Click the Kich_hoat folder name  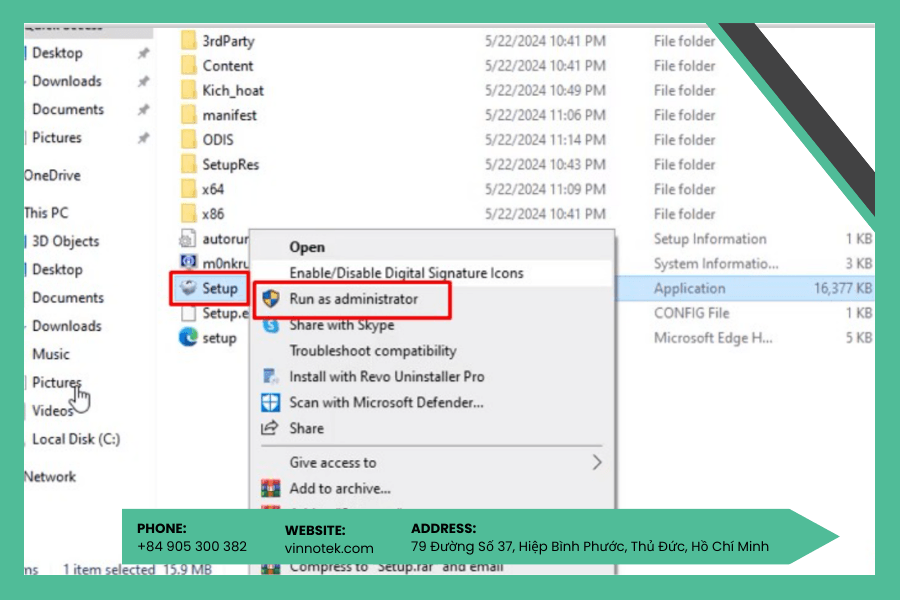click(x=233, y=90)
